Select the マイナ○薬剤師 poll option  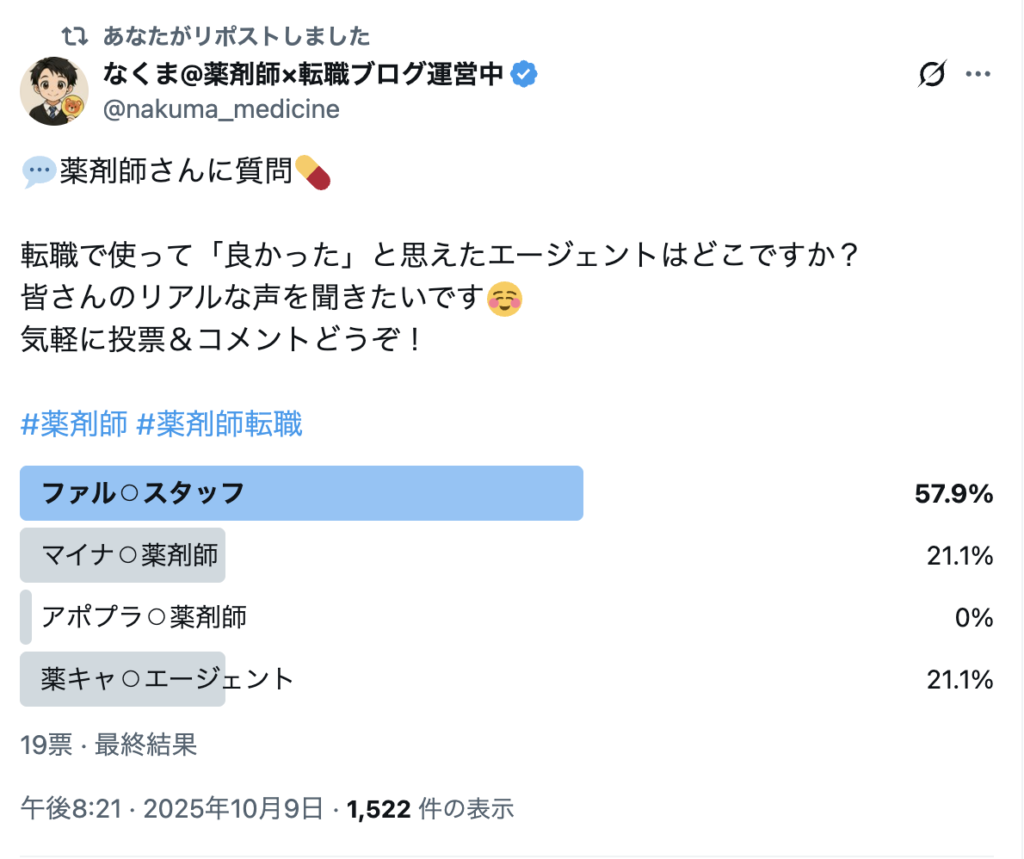(130, 555)
